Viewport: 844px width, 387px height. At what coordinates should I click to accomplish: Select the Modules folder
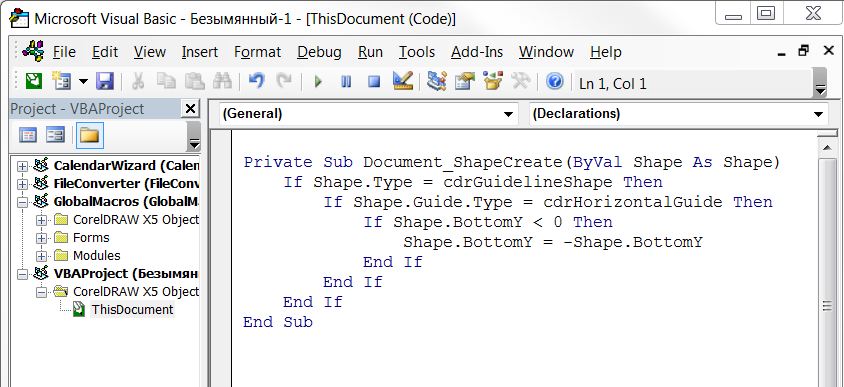pyautogui.click(x=97, y=255)
